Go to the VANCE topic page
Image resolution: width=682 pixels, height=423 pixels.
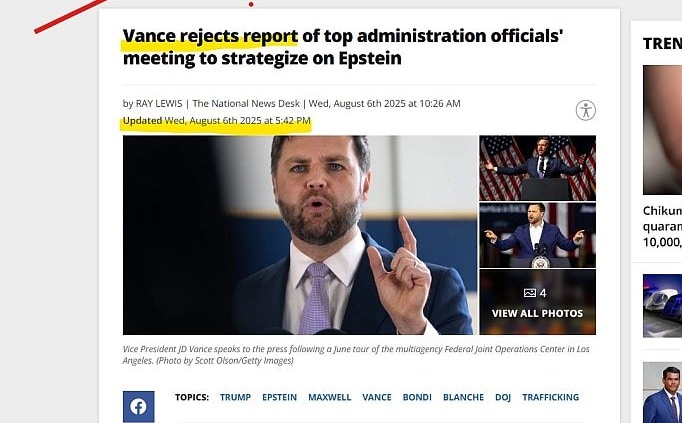[377, 397]
